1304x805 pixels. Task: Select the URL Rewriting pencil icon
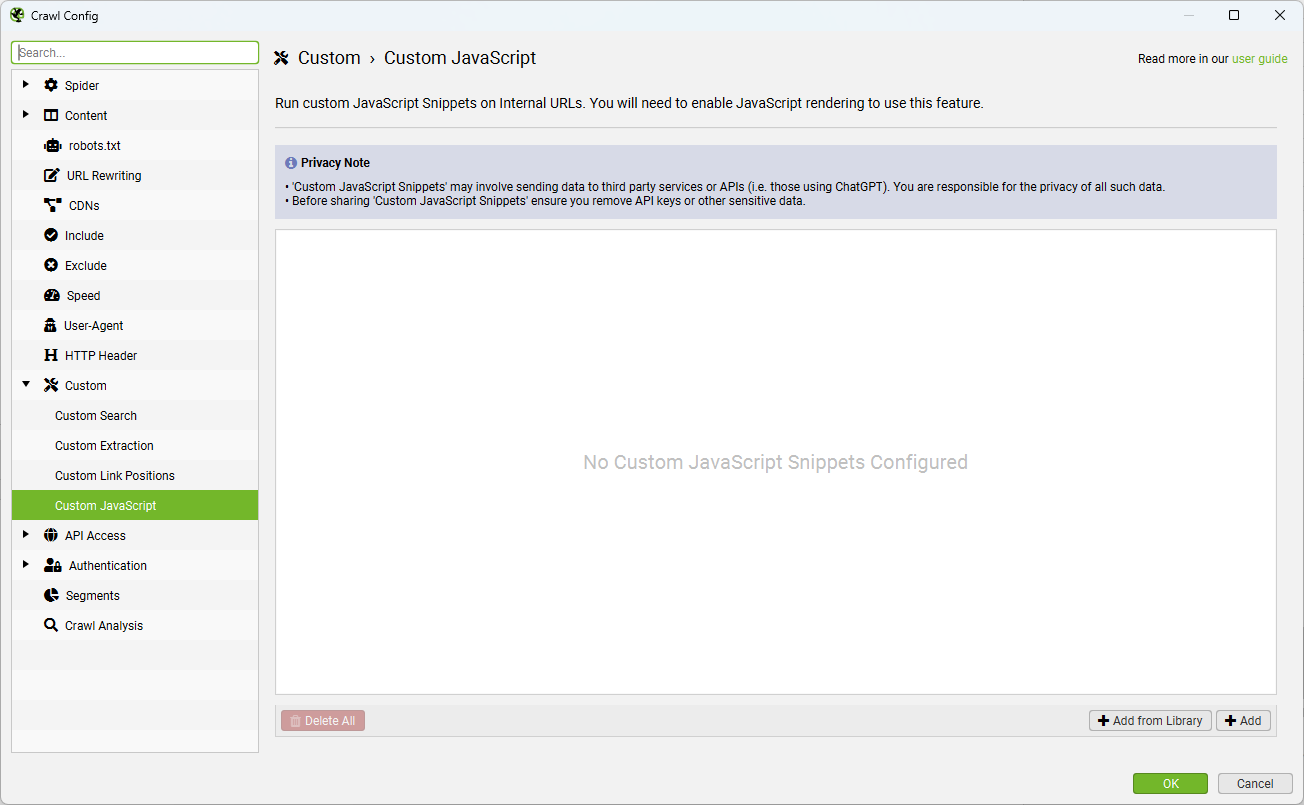(x=48, y=175)
